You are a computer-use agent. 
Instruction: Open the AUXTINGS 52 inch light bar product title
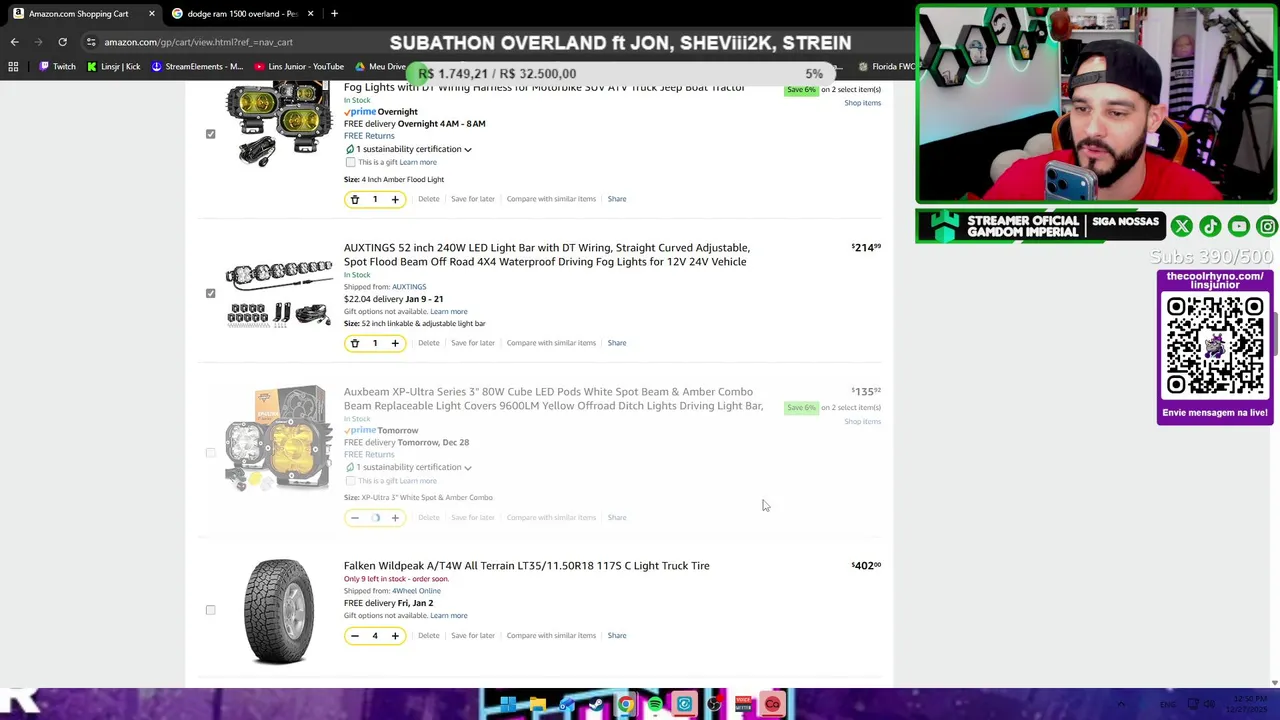(546, 255)
